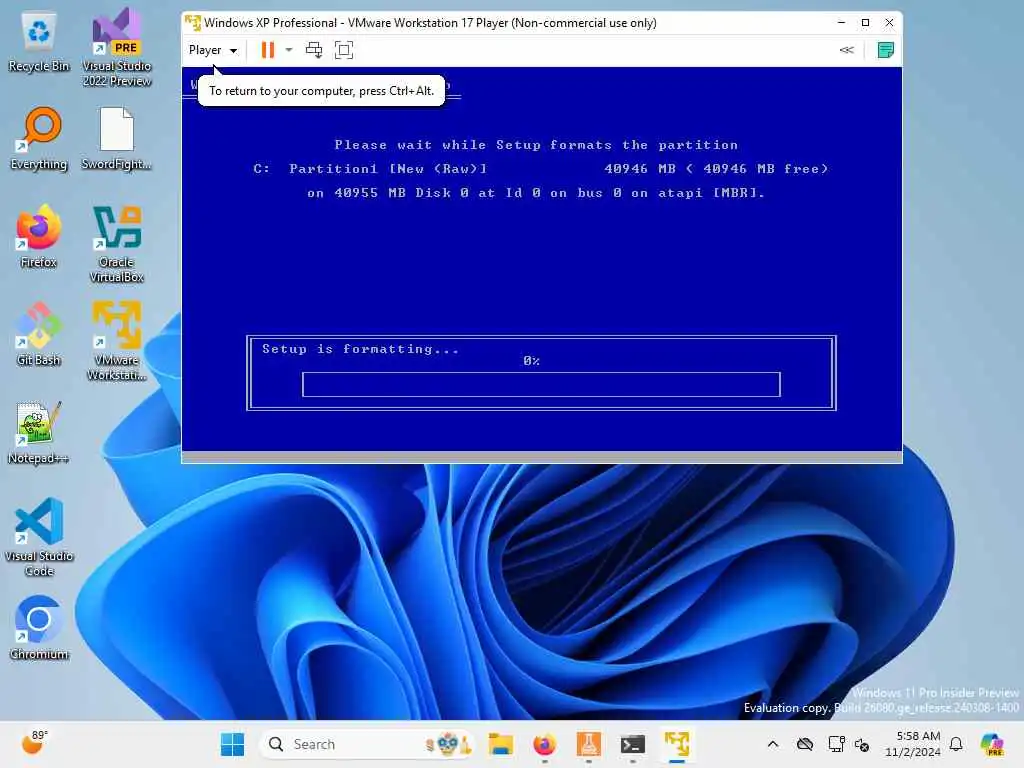Close the VMware Player window
1024x768 pixels.
[889, 23]
